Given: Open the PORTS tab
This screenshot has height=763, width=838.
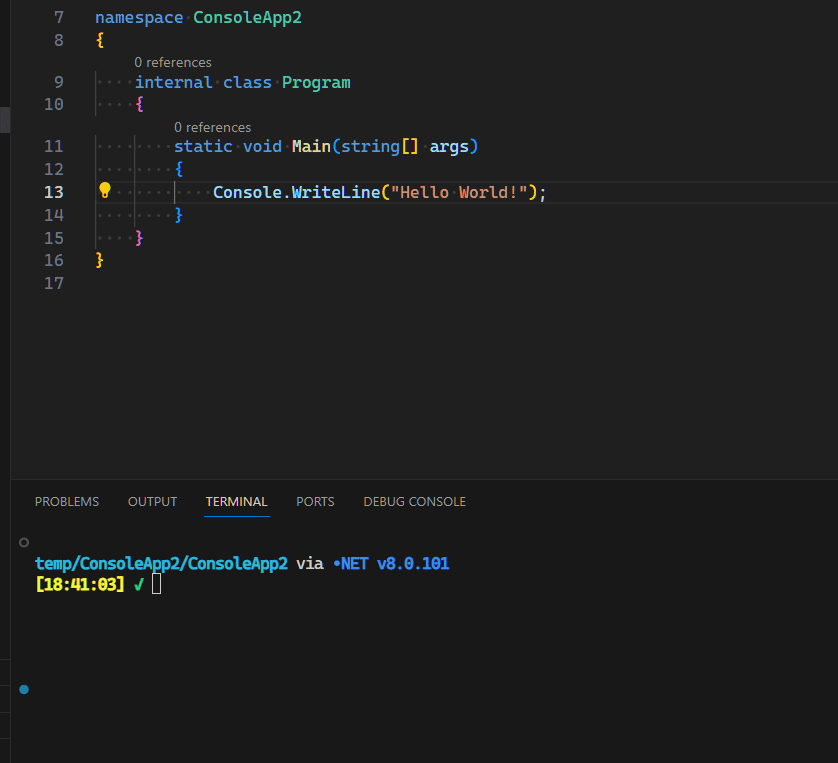Looking at the screenshot, I should (x=315, y=501).
